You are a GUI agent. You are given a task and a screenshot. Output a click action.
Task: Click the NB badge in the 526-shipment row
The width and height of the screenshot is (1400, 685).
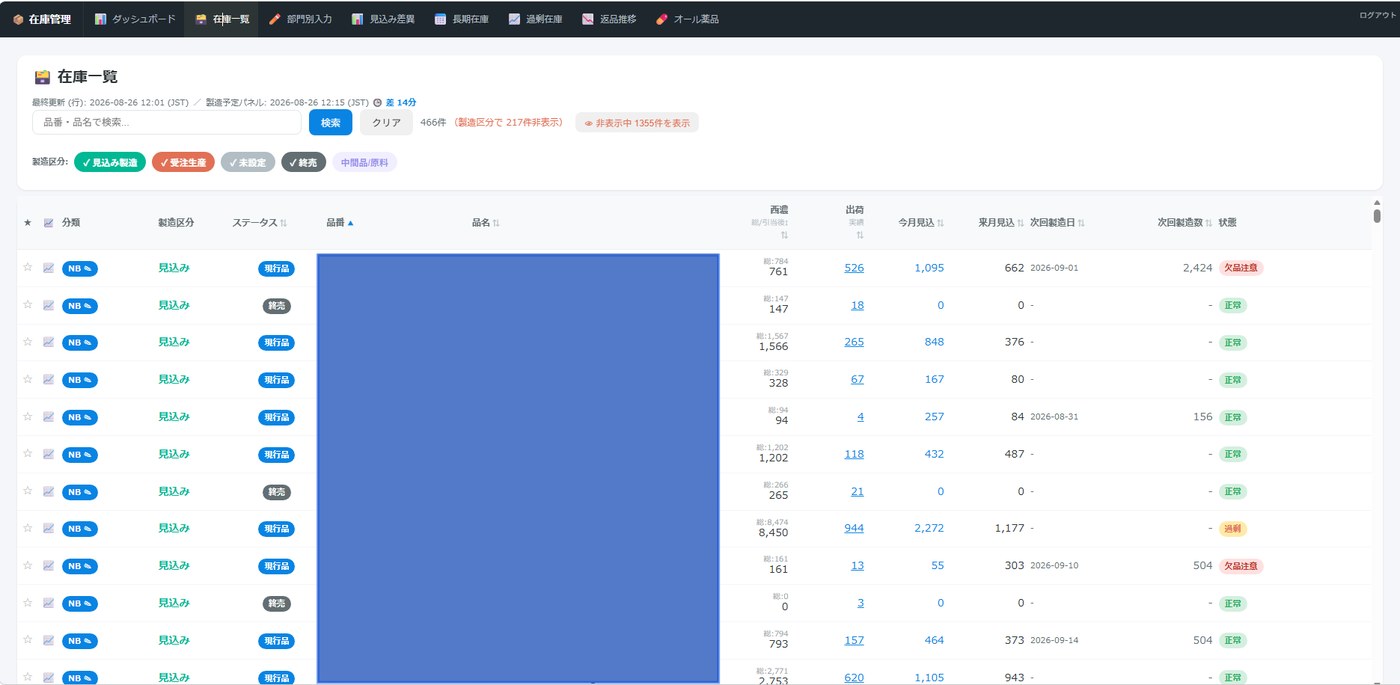[x=80, y=268]
